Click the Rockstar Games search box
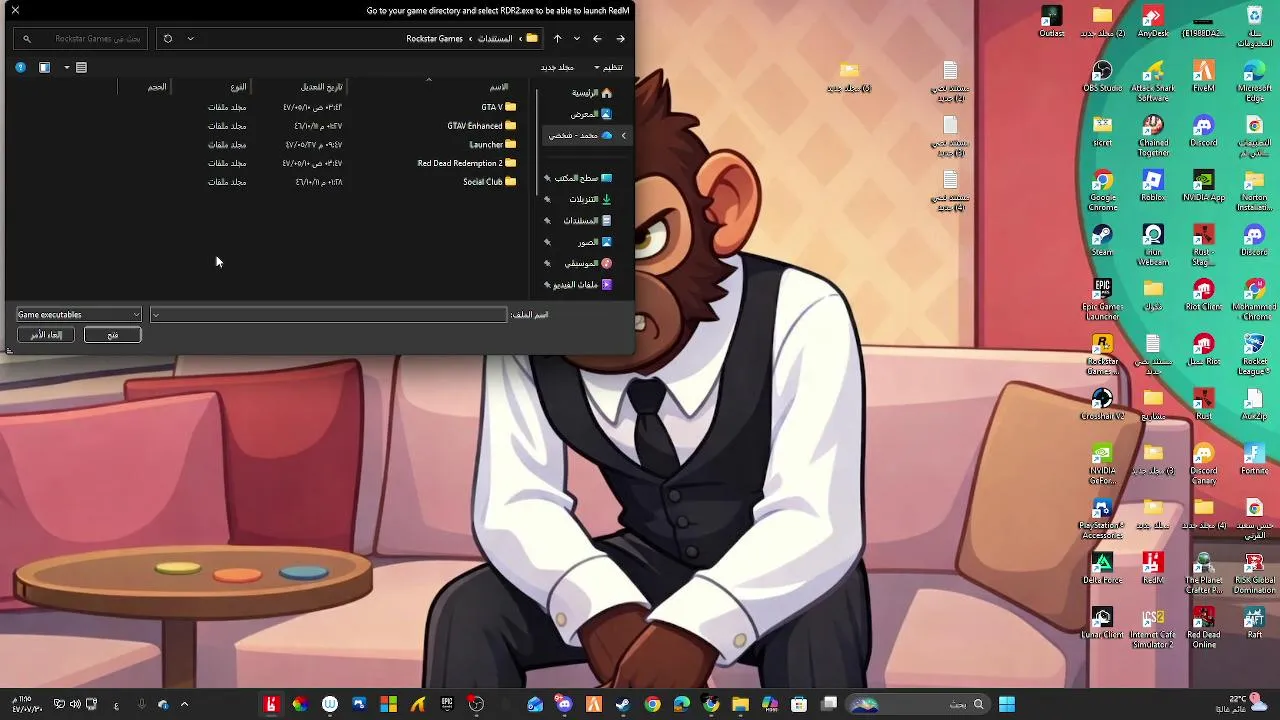The width and height of the screenshot is (1280, 720). point(80,39)
